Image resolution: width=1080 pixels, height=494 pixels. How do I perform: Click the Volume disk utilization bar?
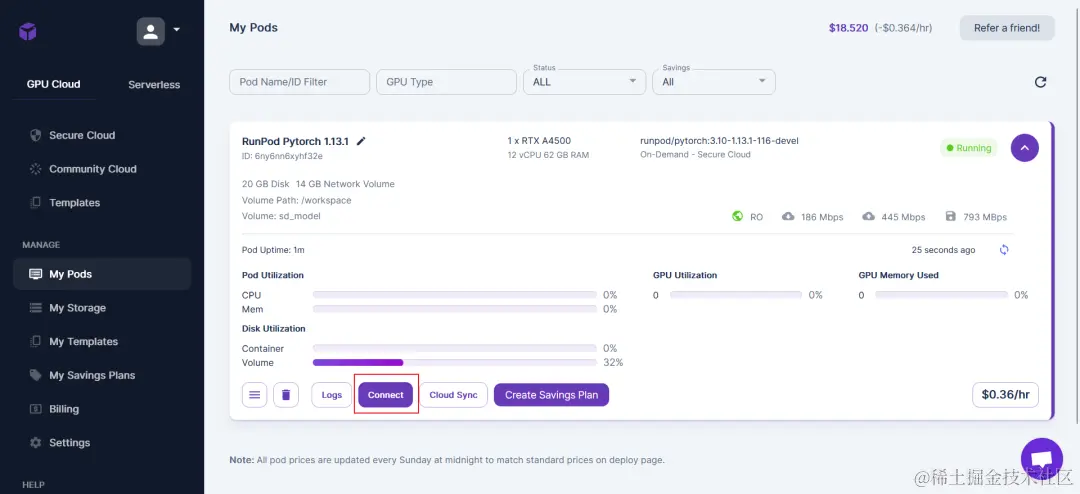[455, 362]
